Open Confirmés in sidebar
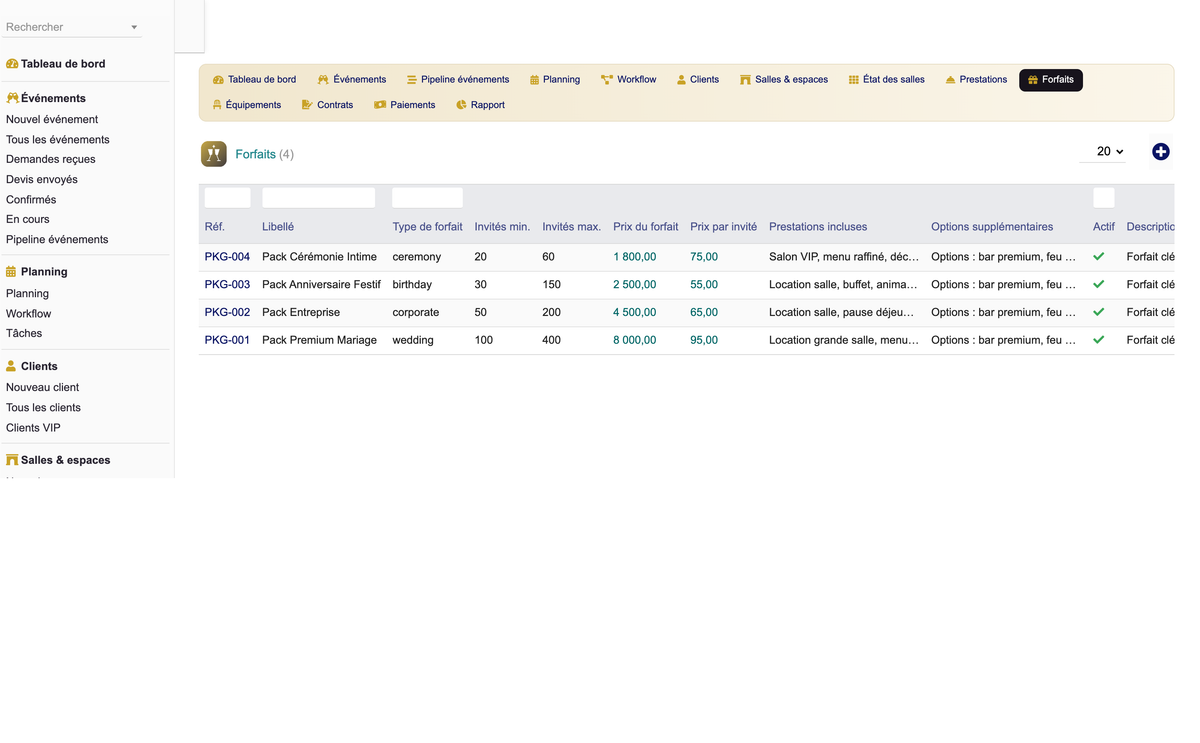 [31, 200]
